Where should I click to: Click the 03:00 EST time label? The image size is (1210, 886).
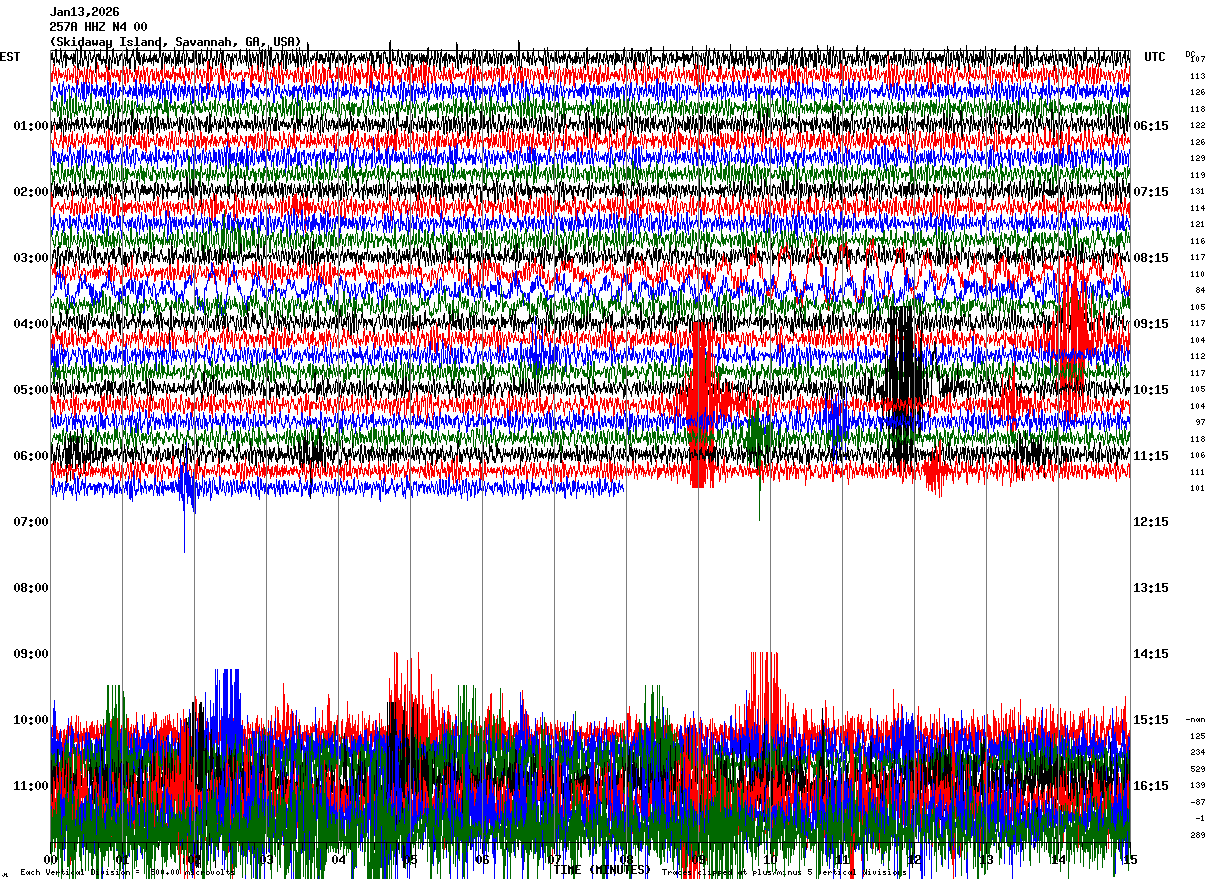coord(30,258)
